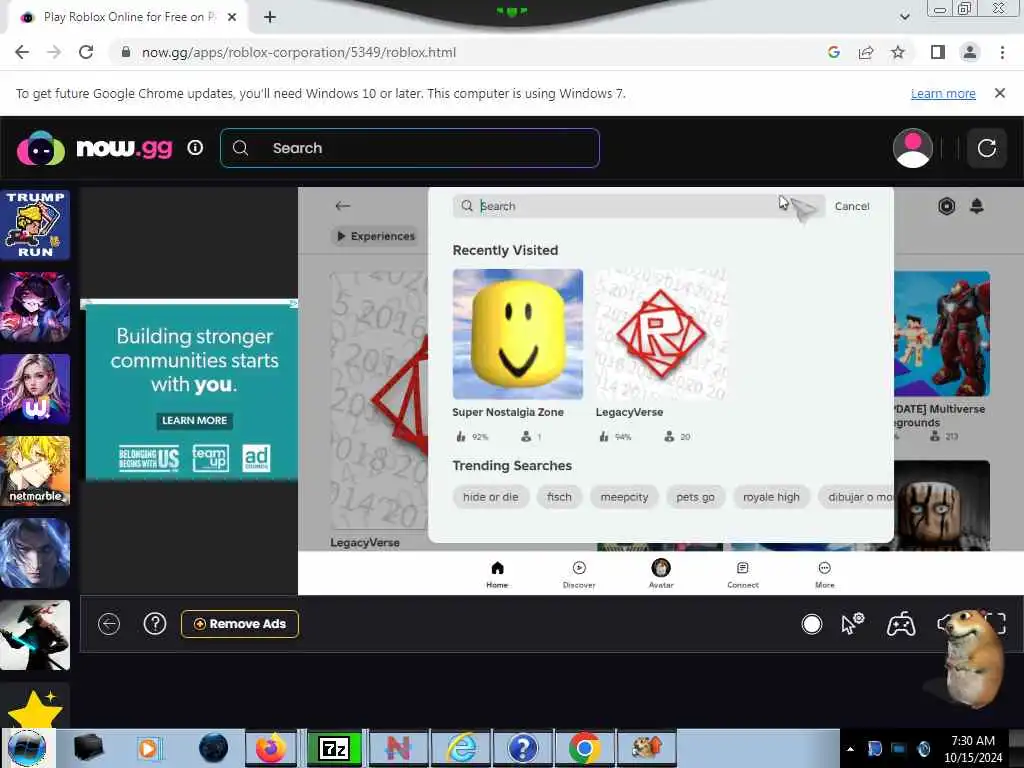Open Roblox notifications bell
The image size is (1024, 768).
(977, 206)
